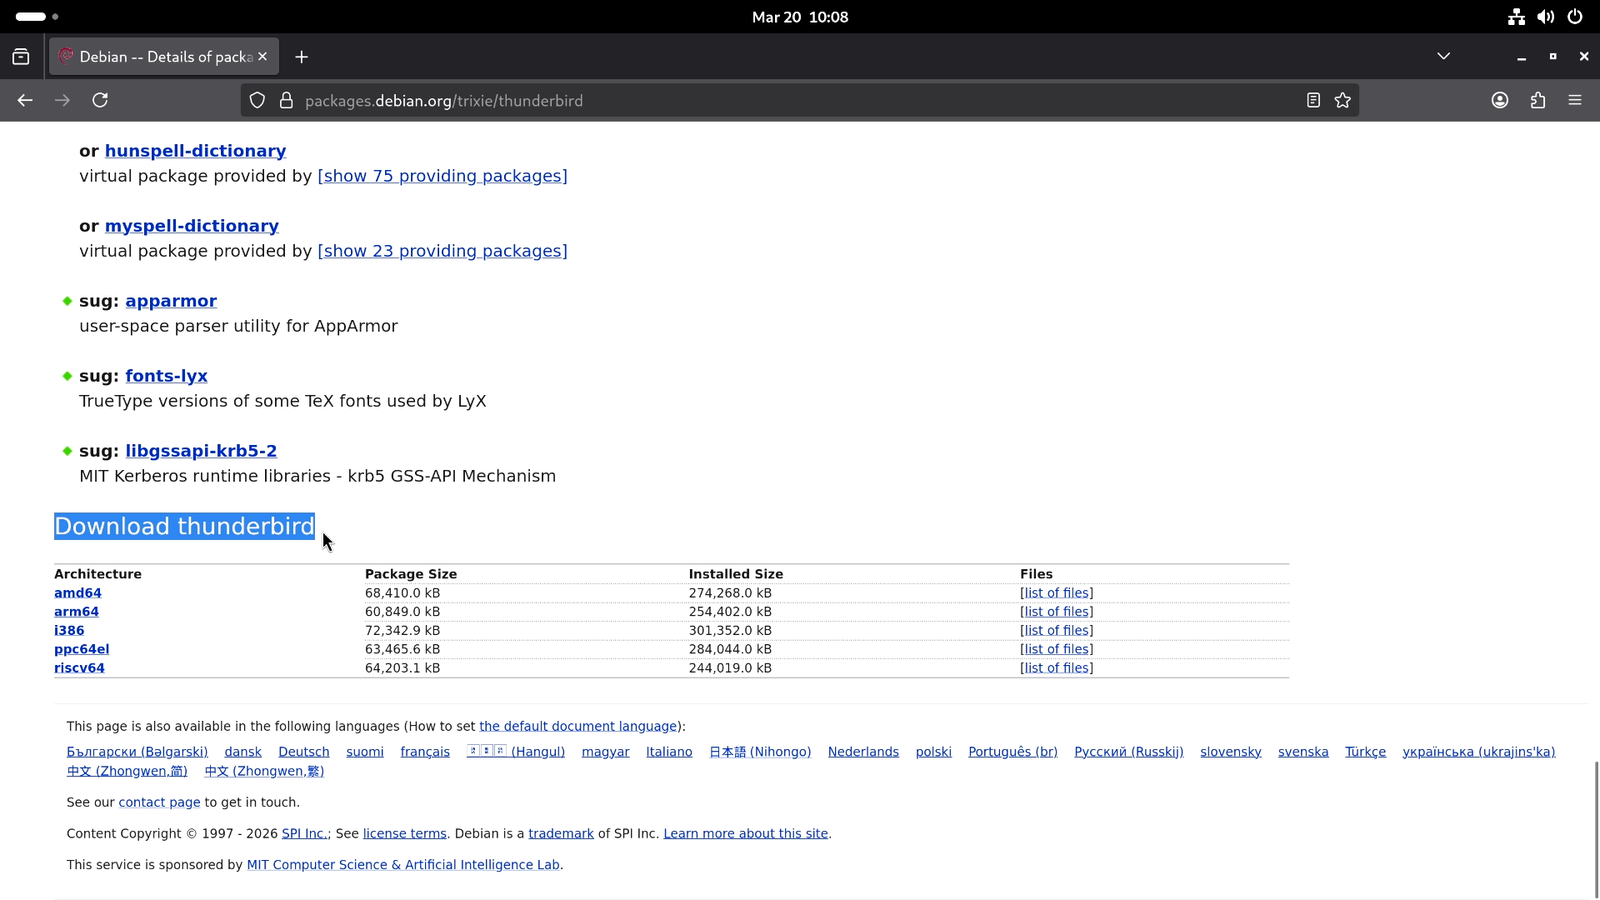Open list of files for ppc64el

(1056, 649)
